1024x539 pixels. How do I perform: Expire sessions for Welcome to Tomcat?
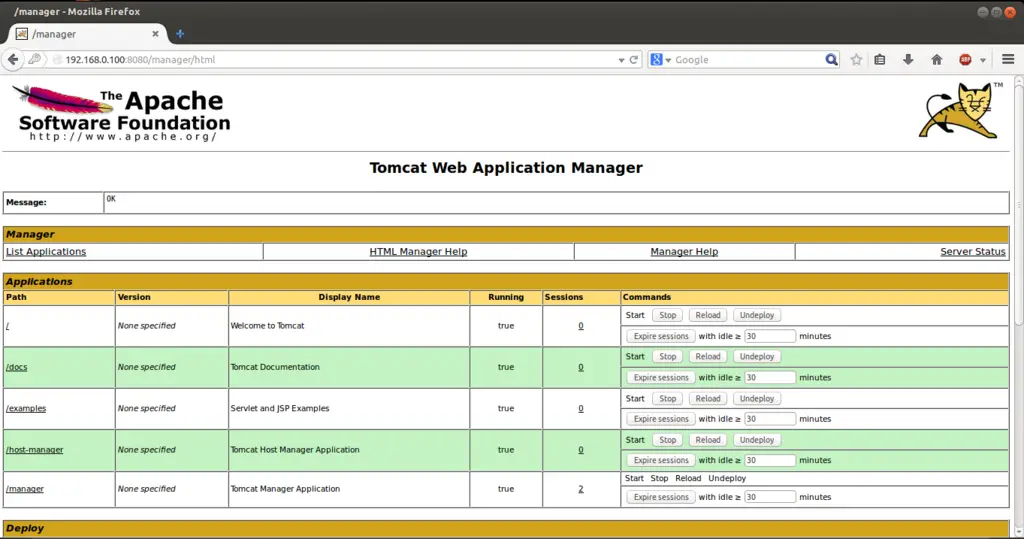pos(661,336)
